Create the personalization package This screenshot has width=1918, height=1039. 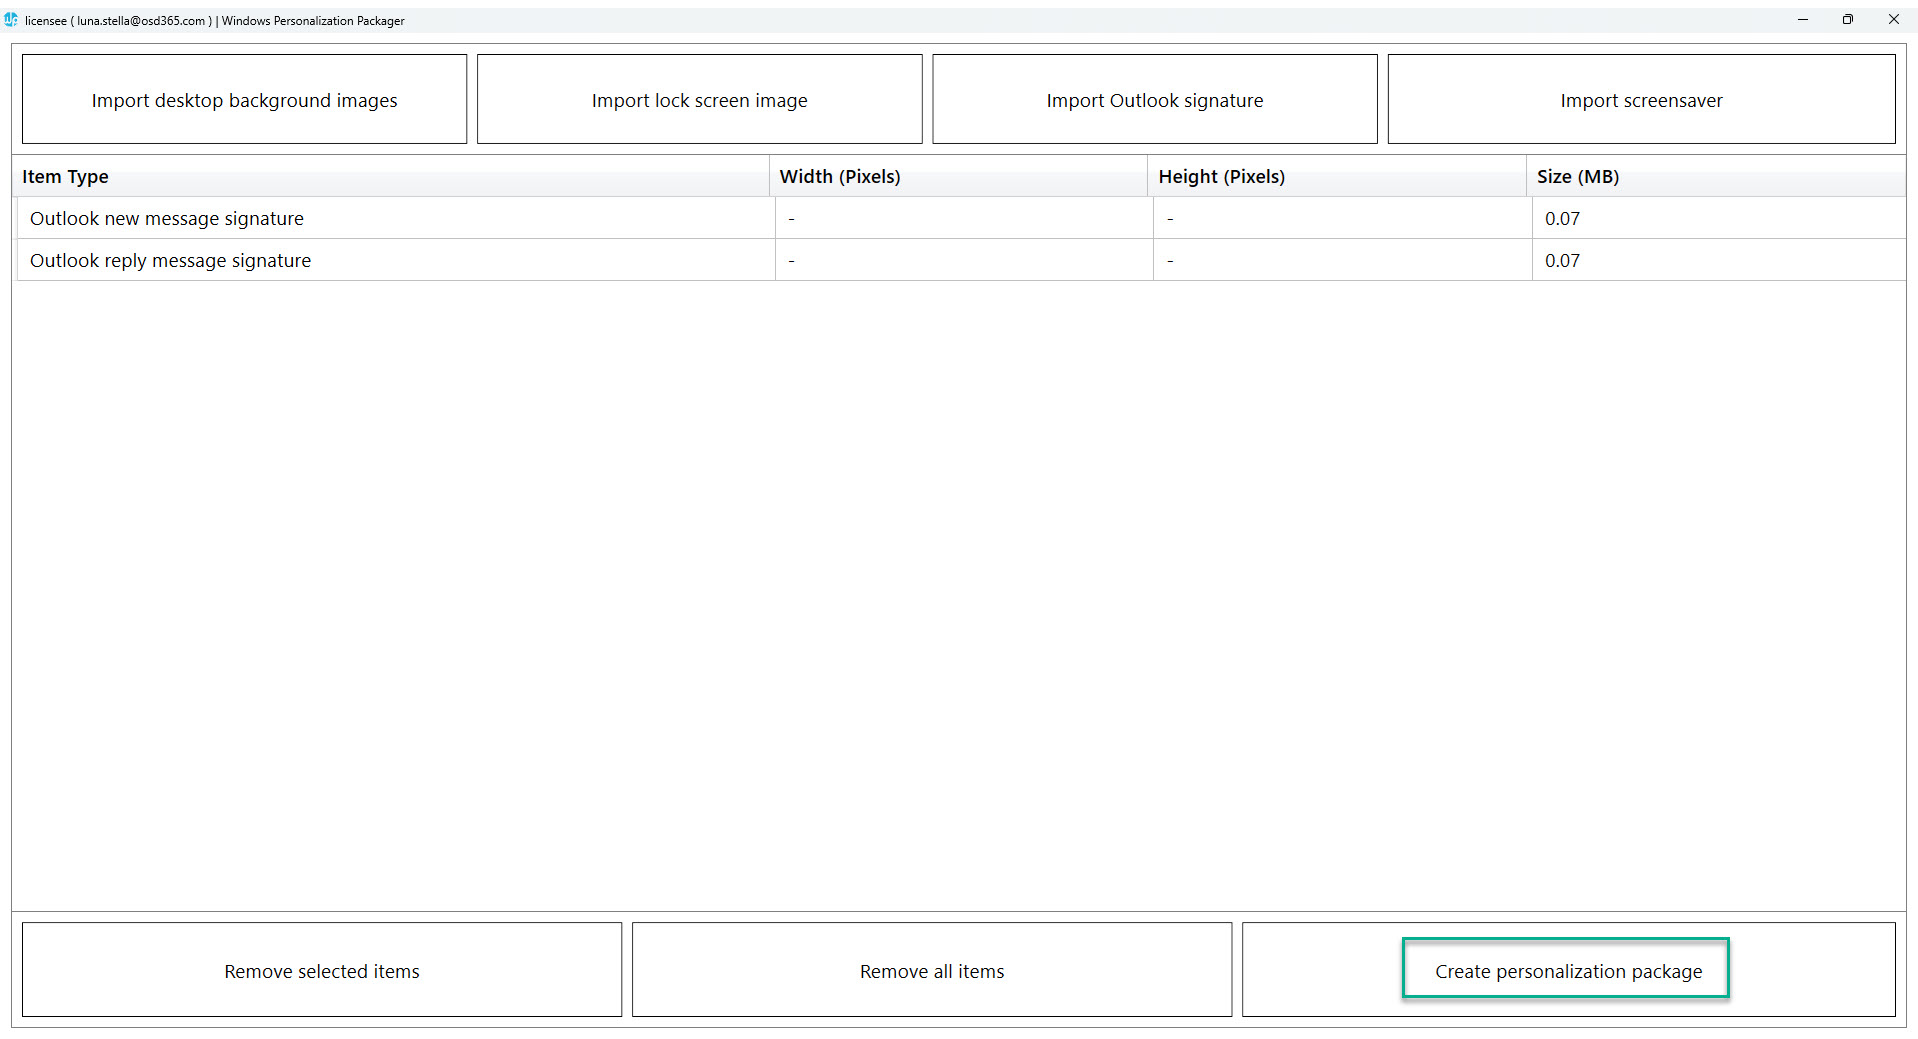pos(1566,969)
